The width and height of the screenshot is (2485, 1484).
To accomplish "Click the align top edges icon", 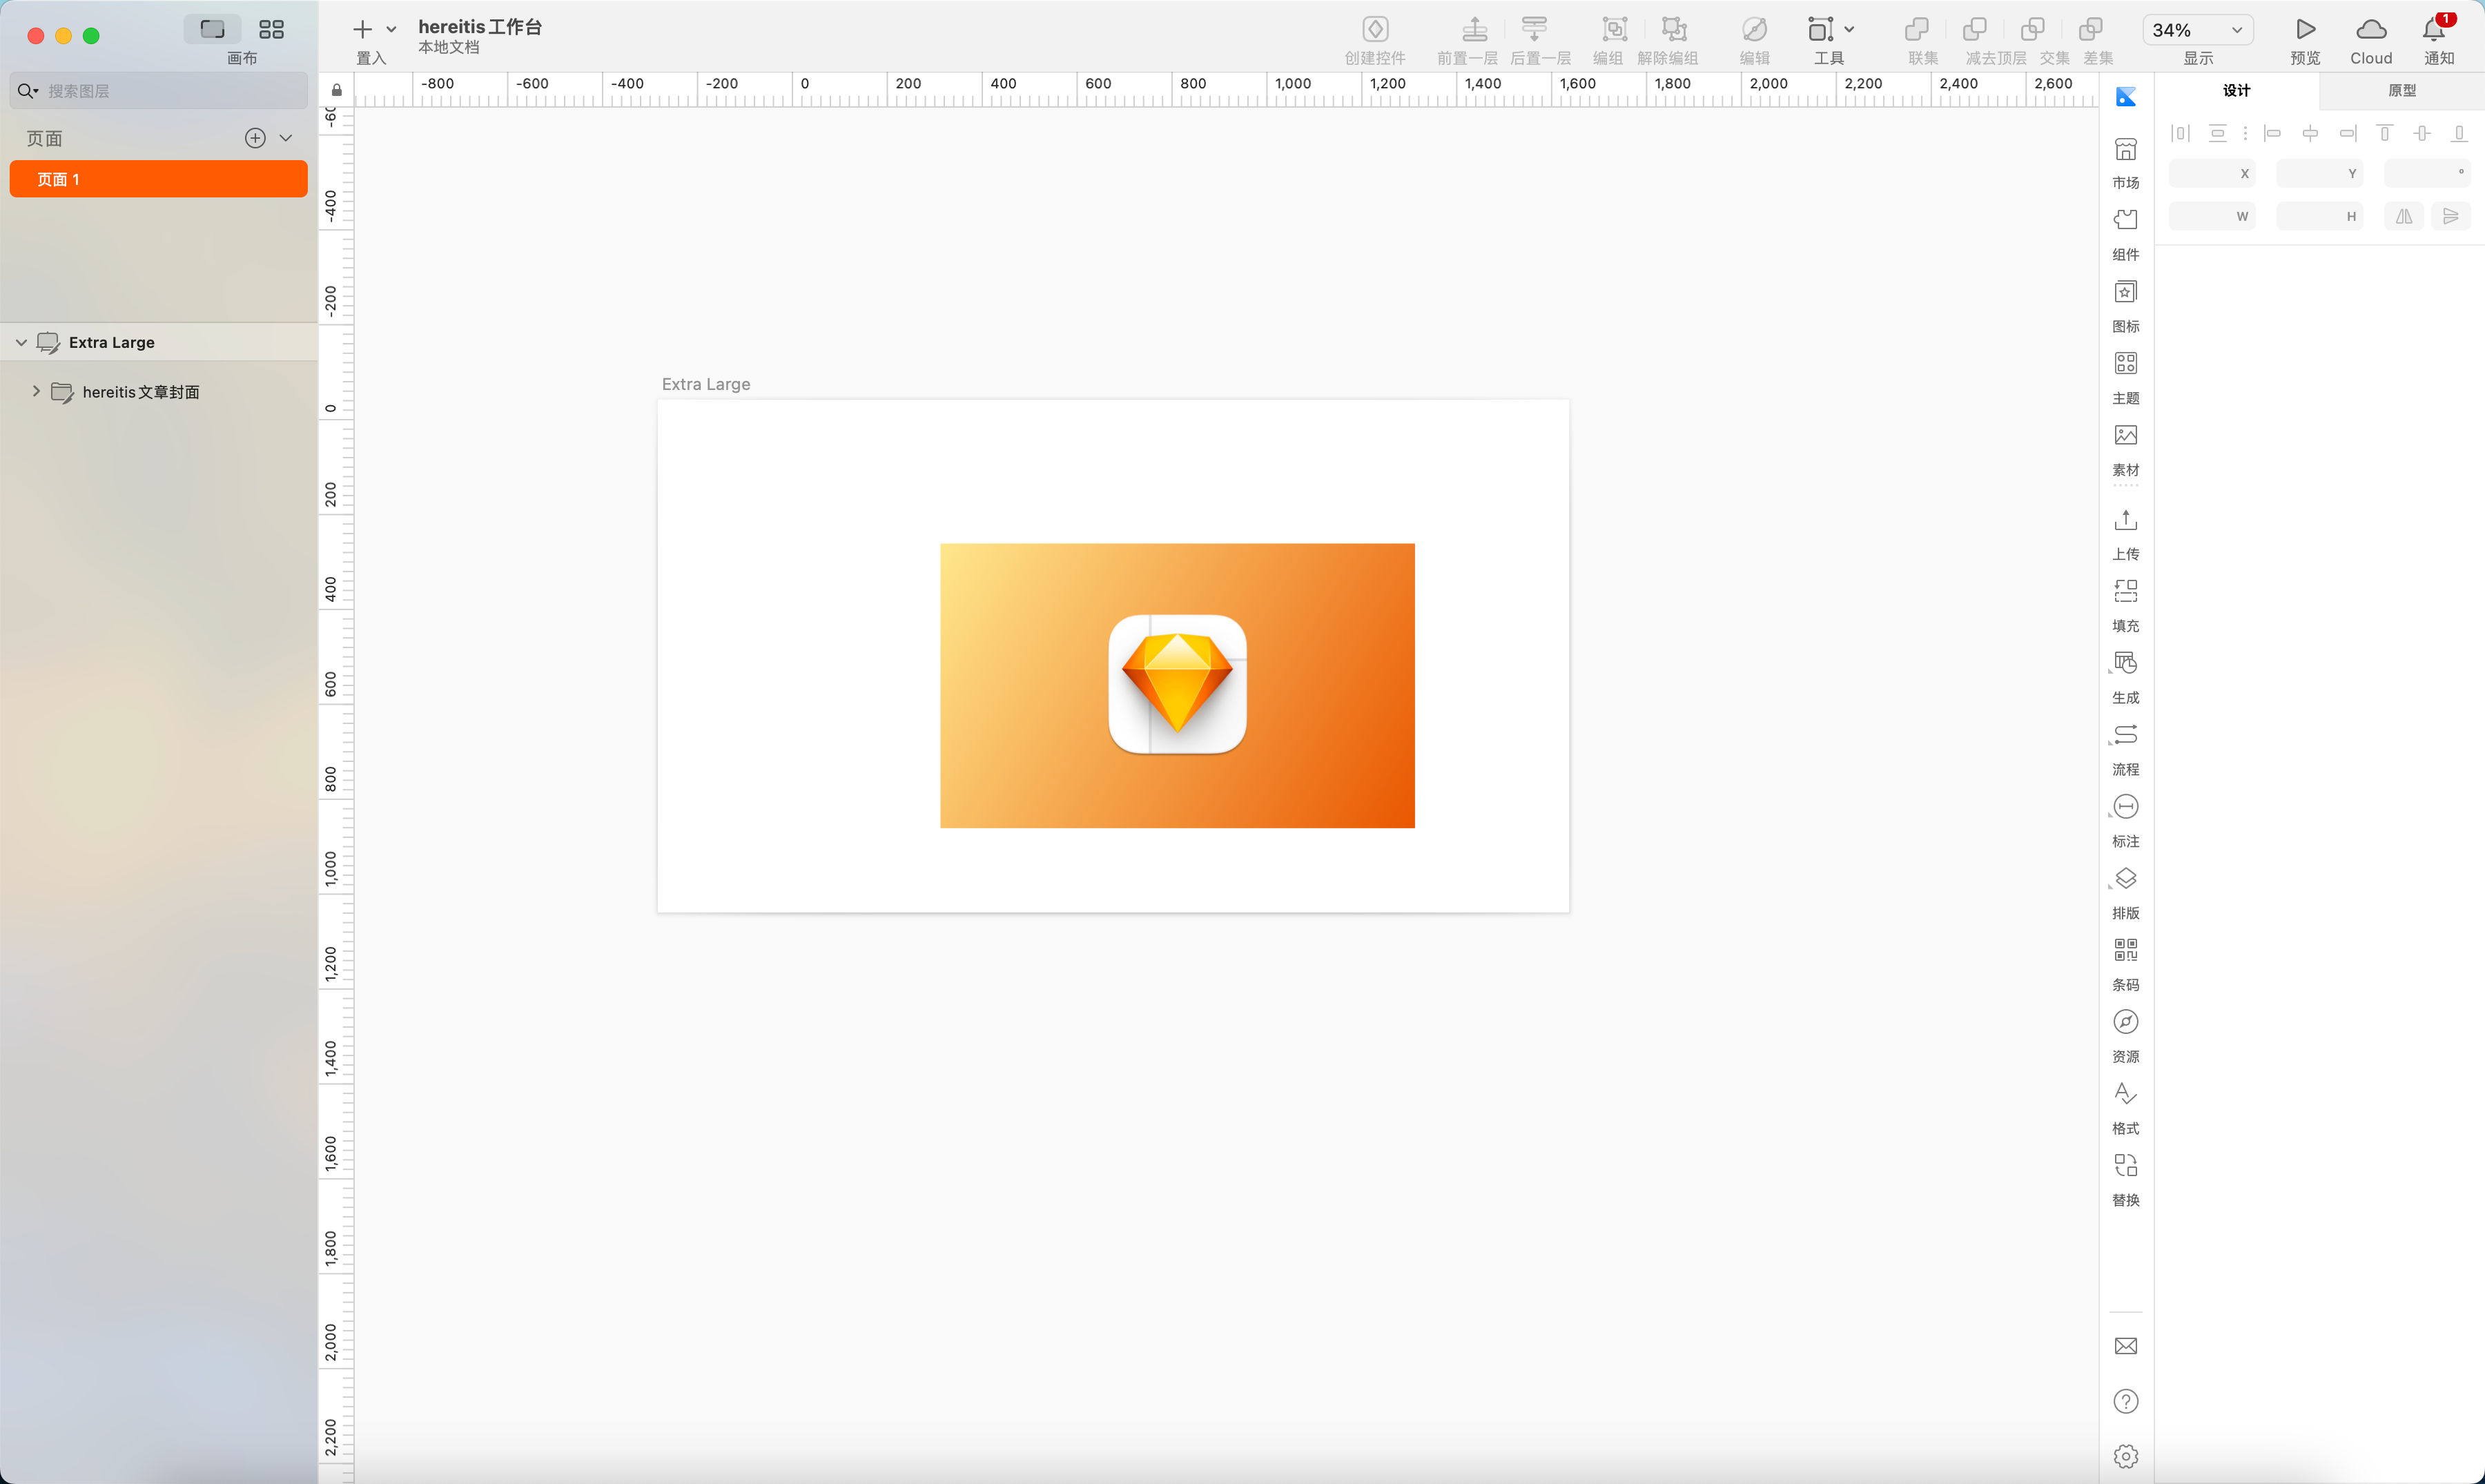I will pyautogui.click(x=2384, y=133).
